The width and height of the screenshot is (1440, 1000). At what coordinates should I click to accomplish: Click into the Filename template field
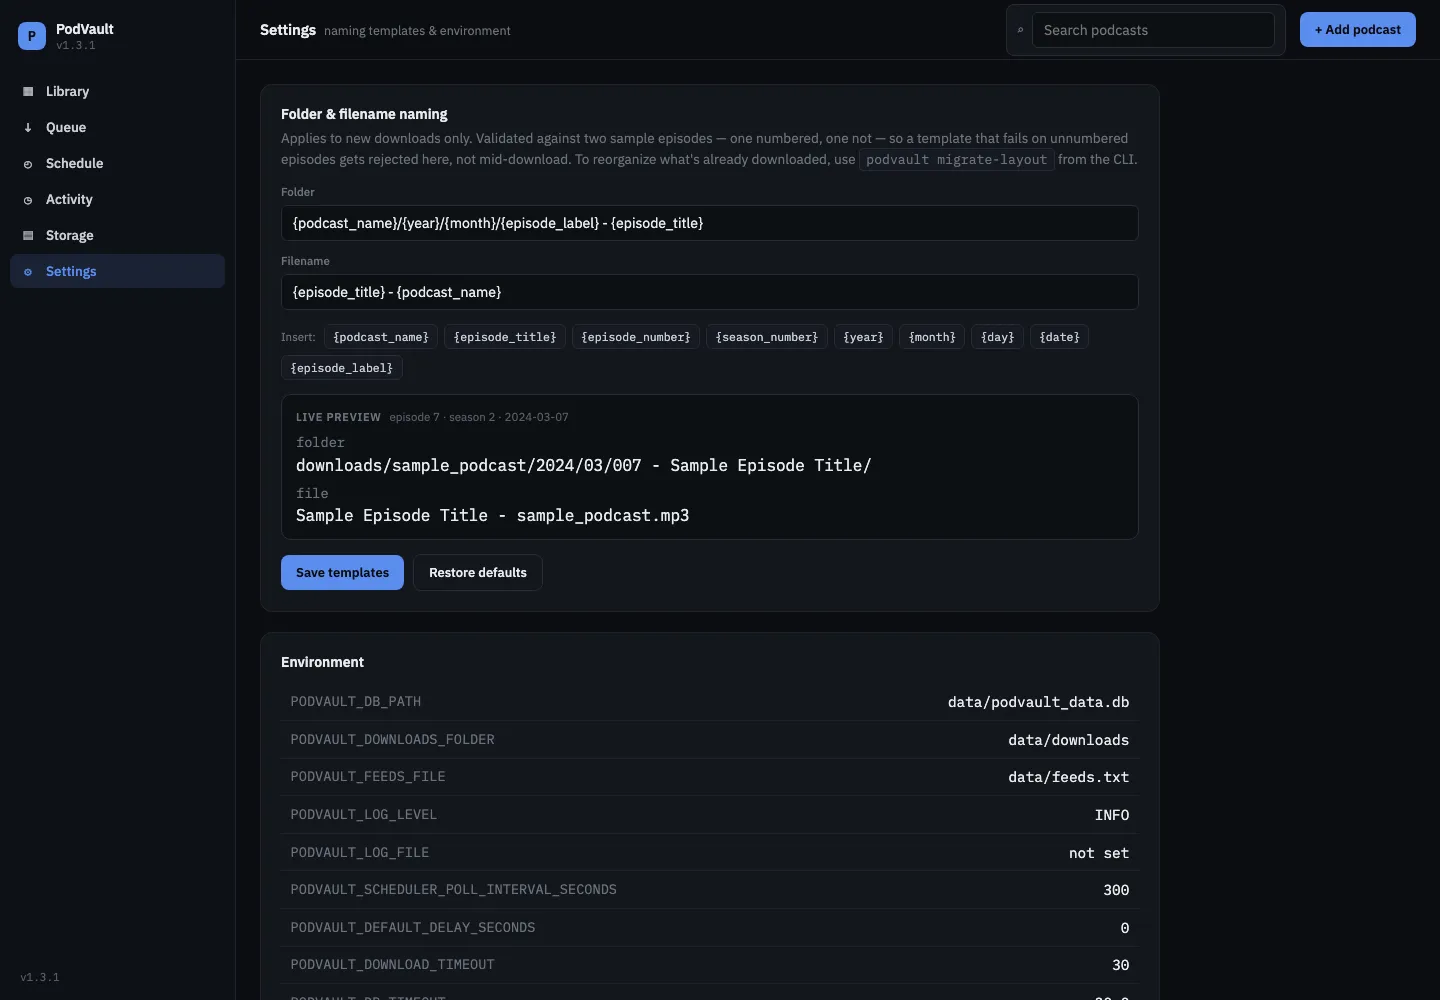pos(709,292)
